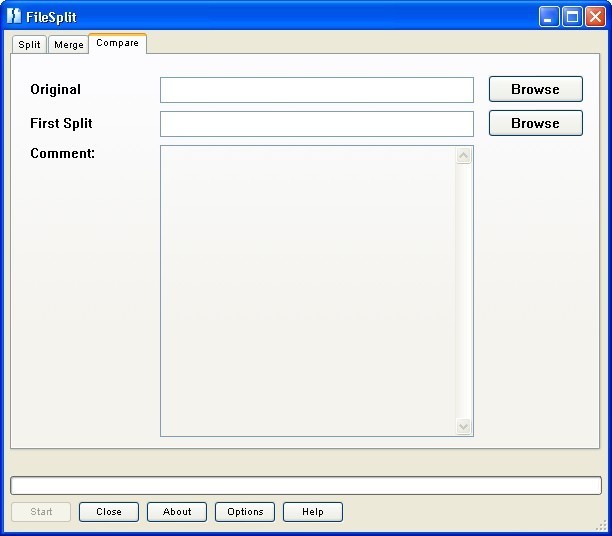Click the Comment box scroll down arrow

coord(464,426)
